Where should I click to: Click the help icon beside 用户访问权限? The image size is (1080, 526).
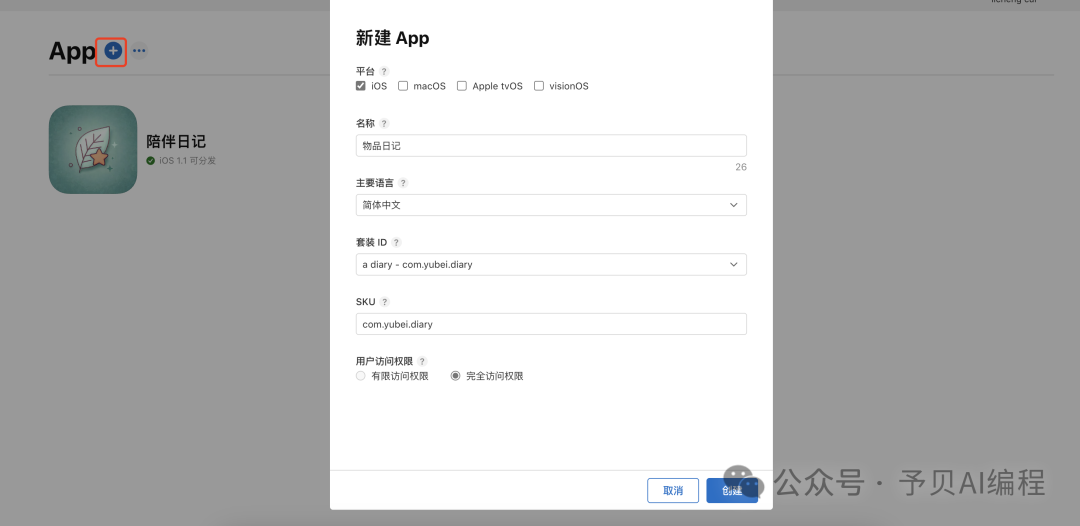[422, 361]
